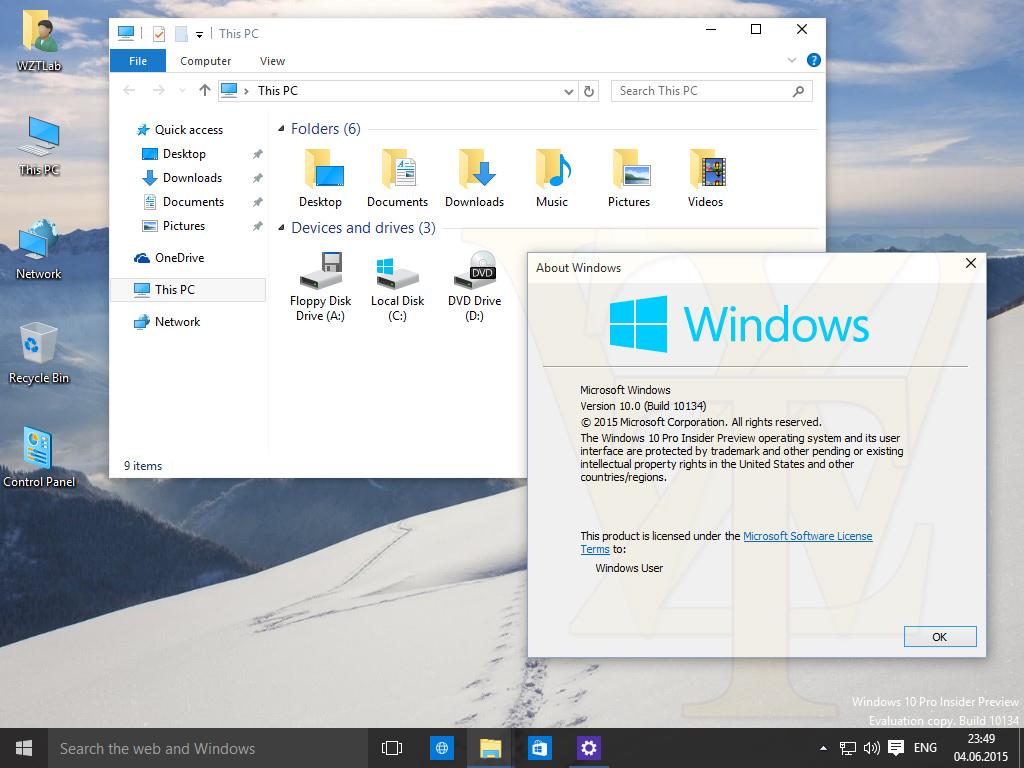Click the Properties icon in Explorer's title bar
The image size is (1024, 768).
[x=159, y=33]
